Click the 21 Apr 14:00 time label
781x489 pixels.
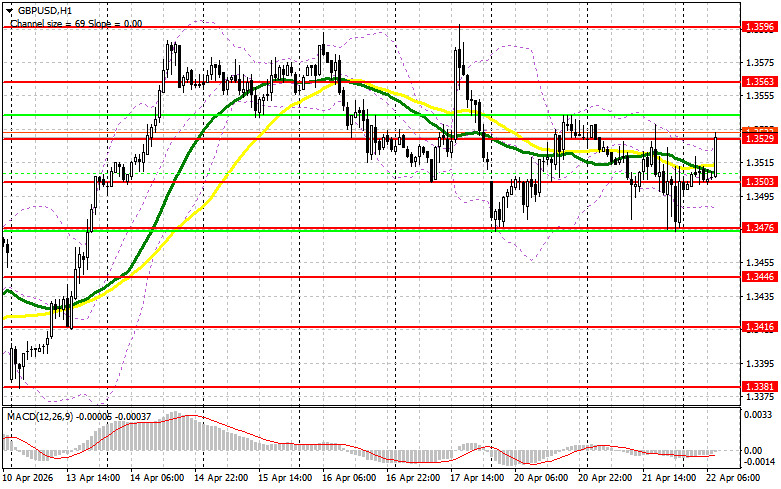pyautogui.click(x=669, y=478)
